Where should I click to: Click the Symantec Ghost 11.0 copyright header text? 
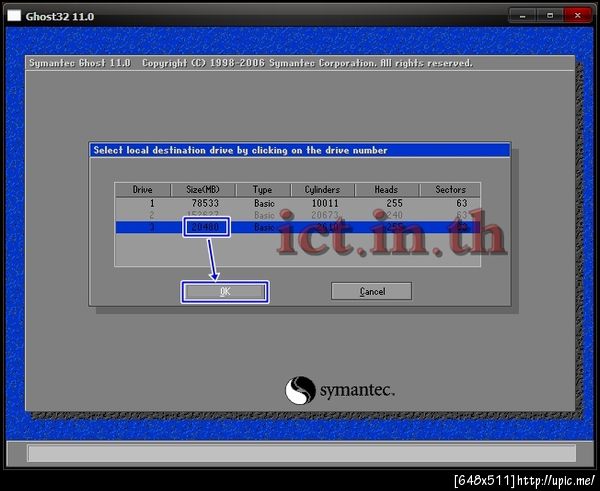(x=251, y=63)
